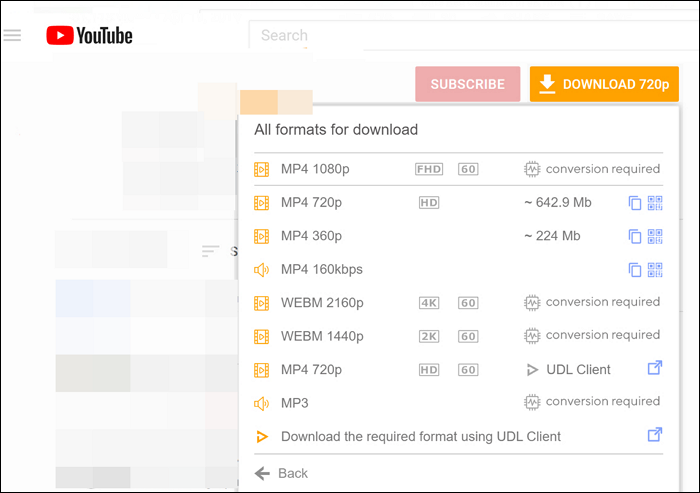
Task: Click the FHD badge
Action: point(429,169)
